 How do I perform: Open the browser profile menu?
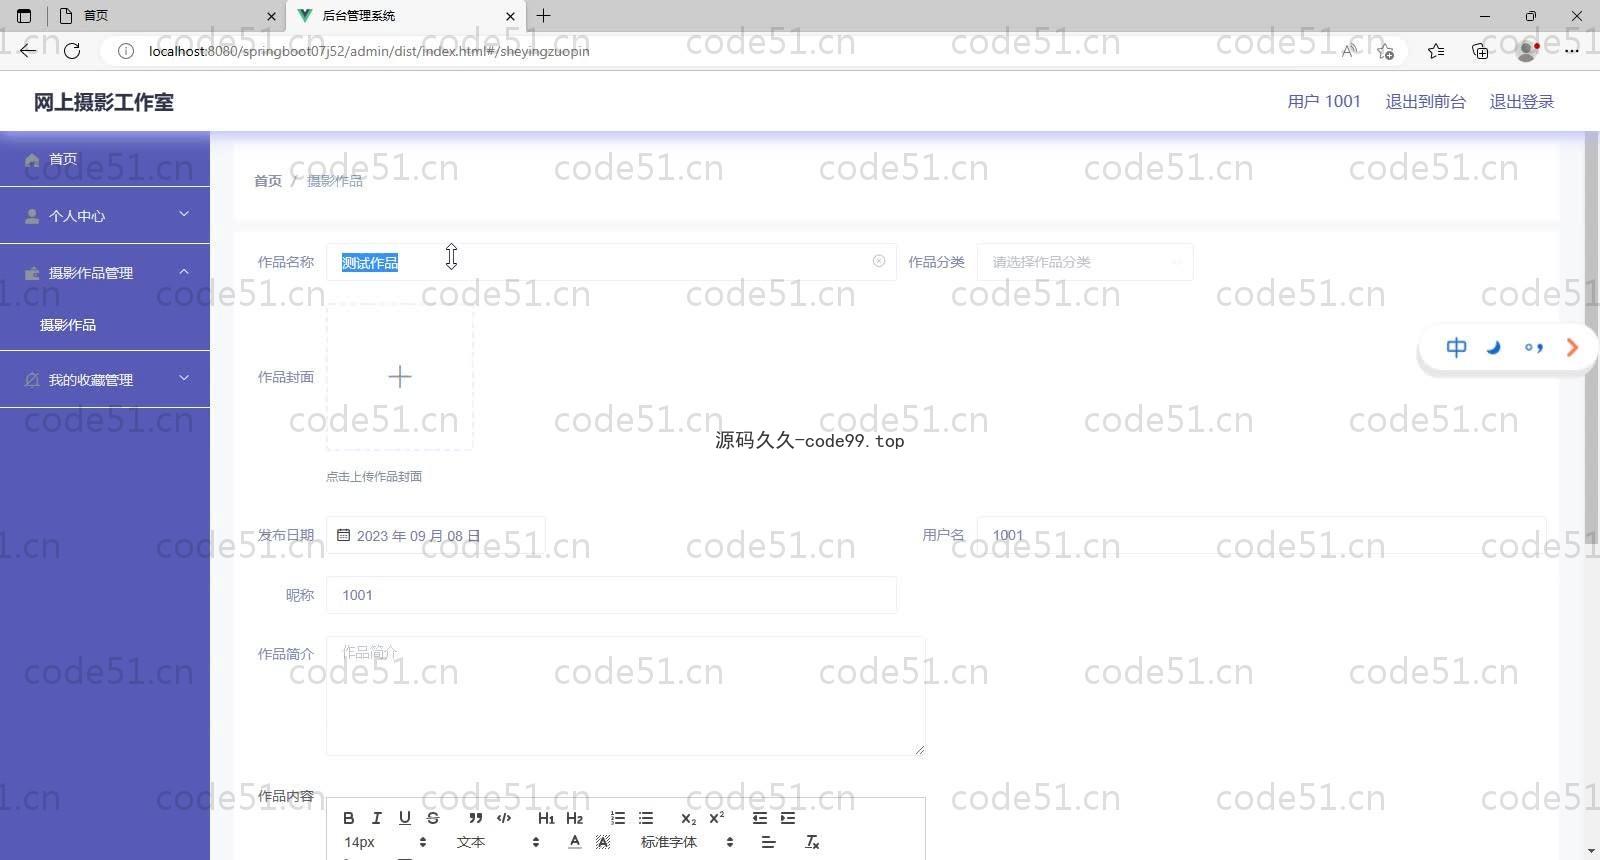(x=1527, y=51)
